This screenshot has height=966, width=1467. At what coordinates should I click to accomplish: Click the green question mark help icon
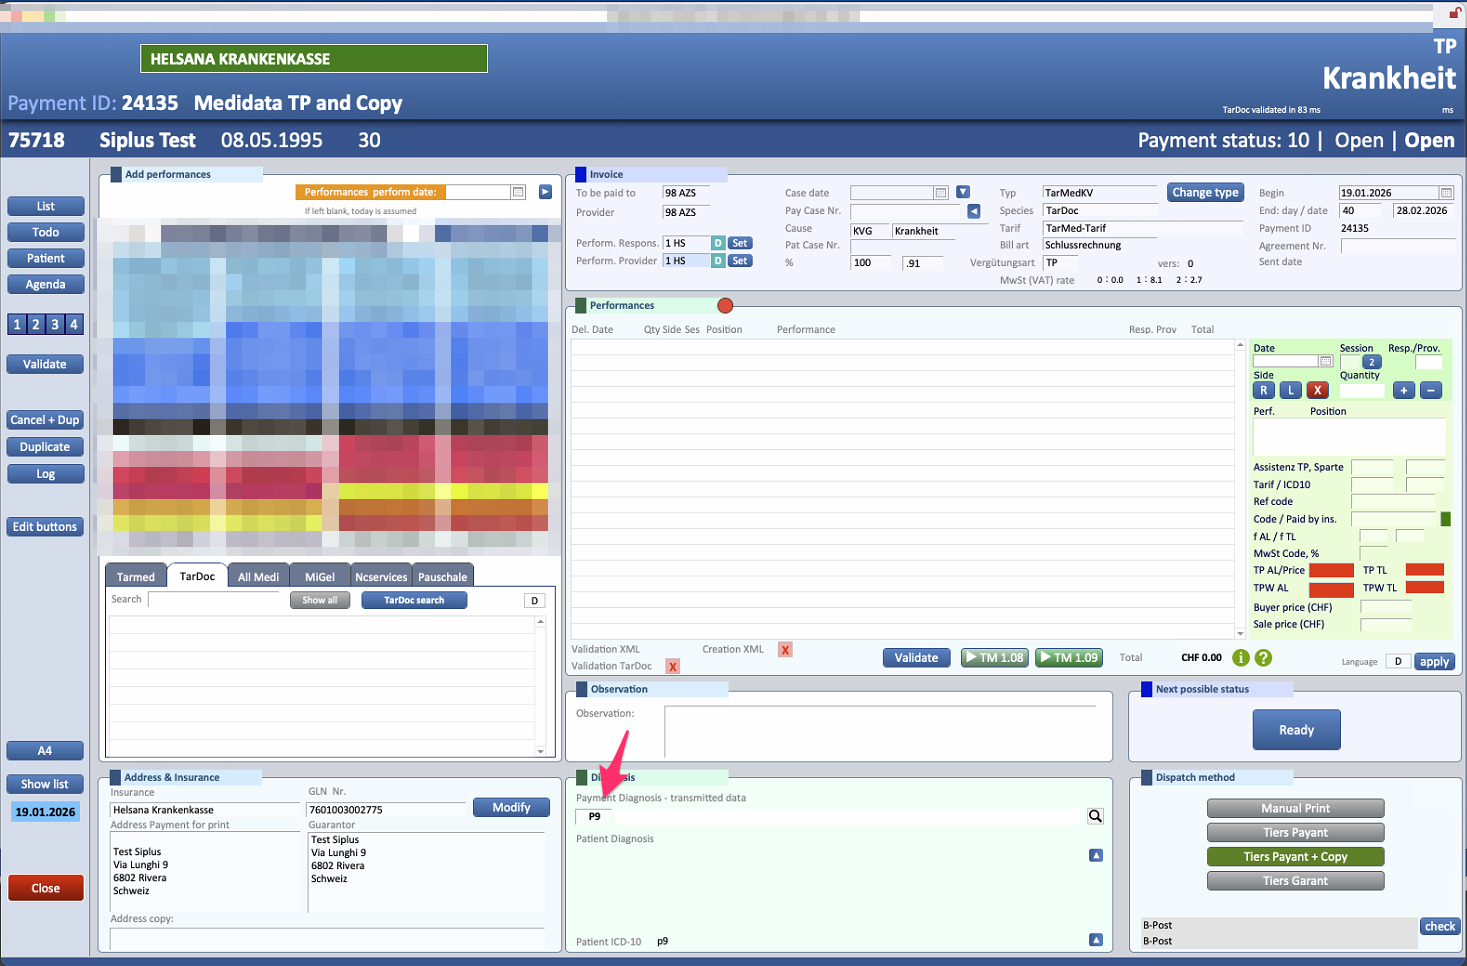pos(1263,658)
